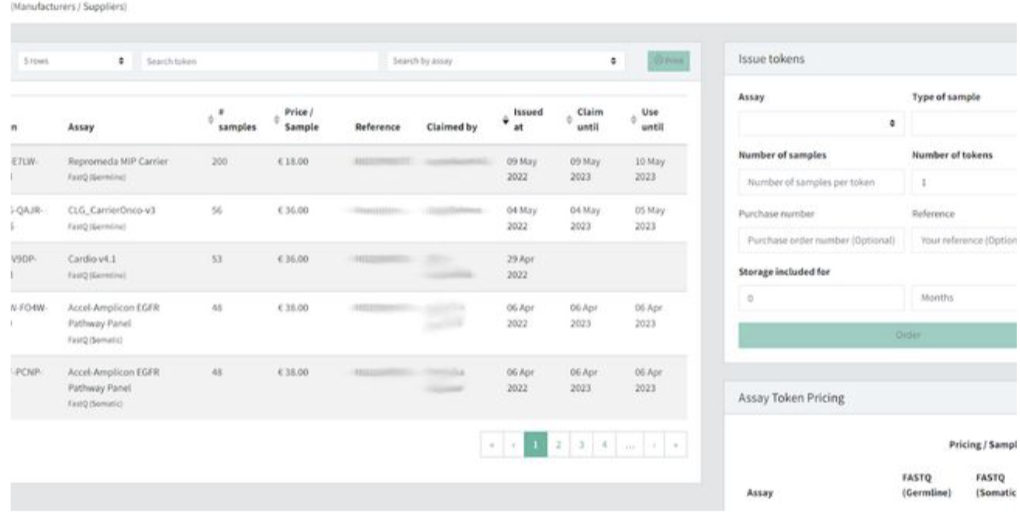The height and width of the screenshot is (524, 1020).
Task: Go to page 3 of tokens
Action: click(x=582, y=445)
